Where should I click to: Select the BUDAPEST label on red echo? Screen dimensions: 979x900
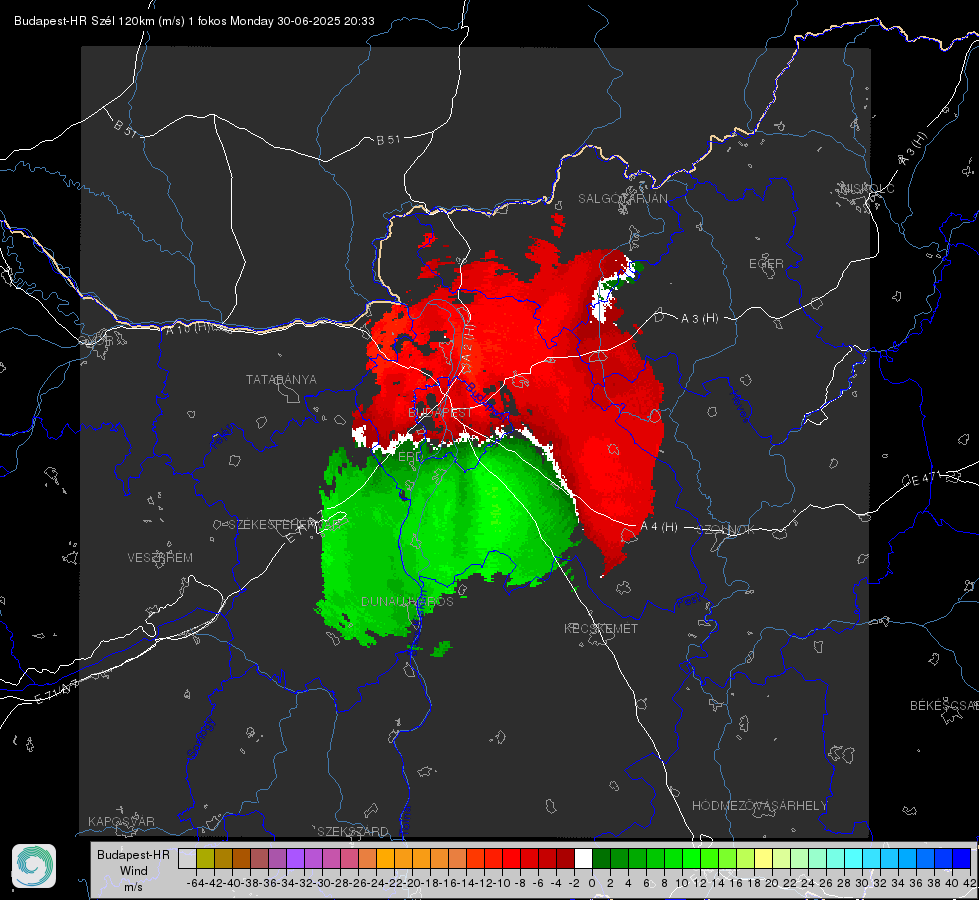[x=440, y=412]
